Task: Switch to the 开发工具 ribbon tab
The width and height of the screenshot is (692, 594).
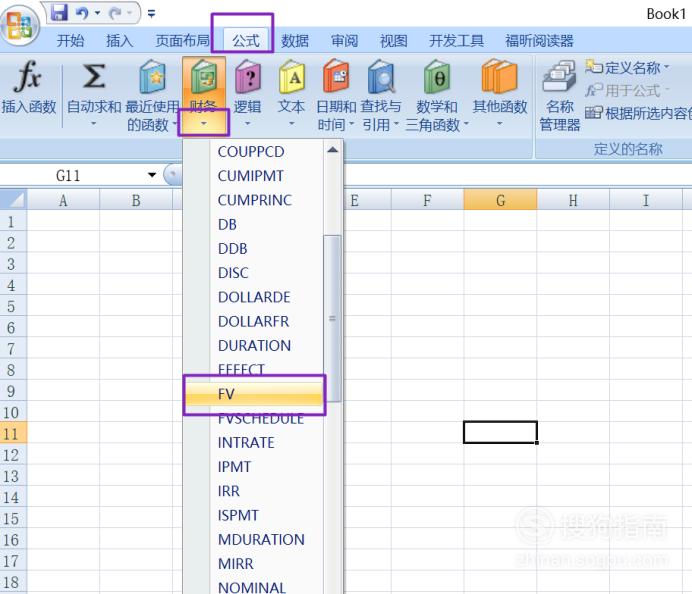Action: coord(456,41)
